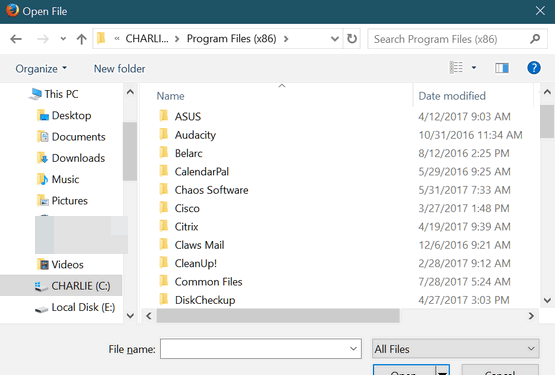The width and height of the screenshot is (555, 375).
Task: Click the Open button dropdown arrow
Action: tap(442, 370)
